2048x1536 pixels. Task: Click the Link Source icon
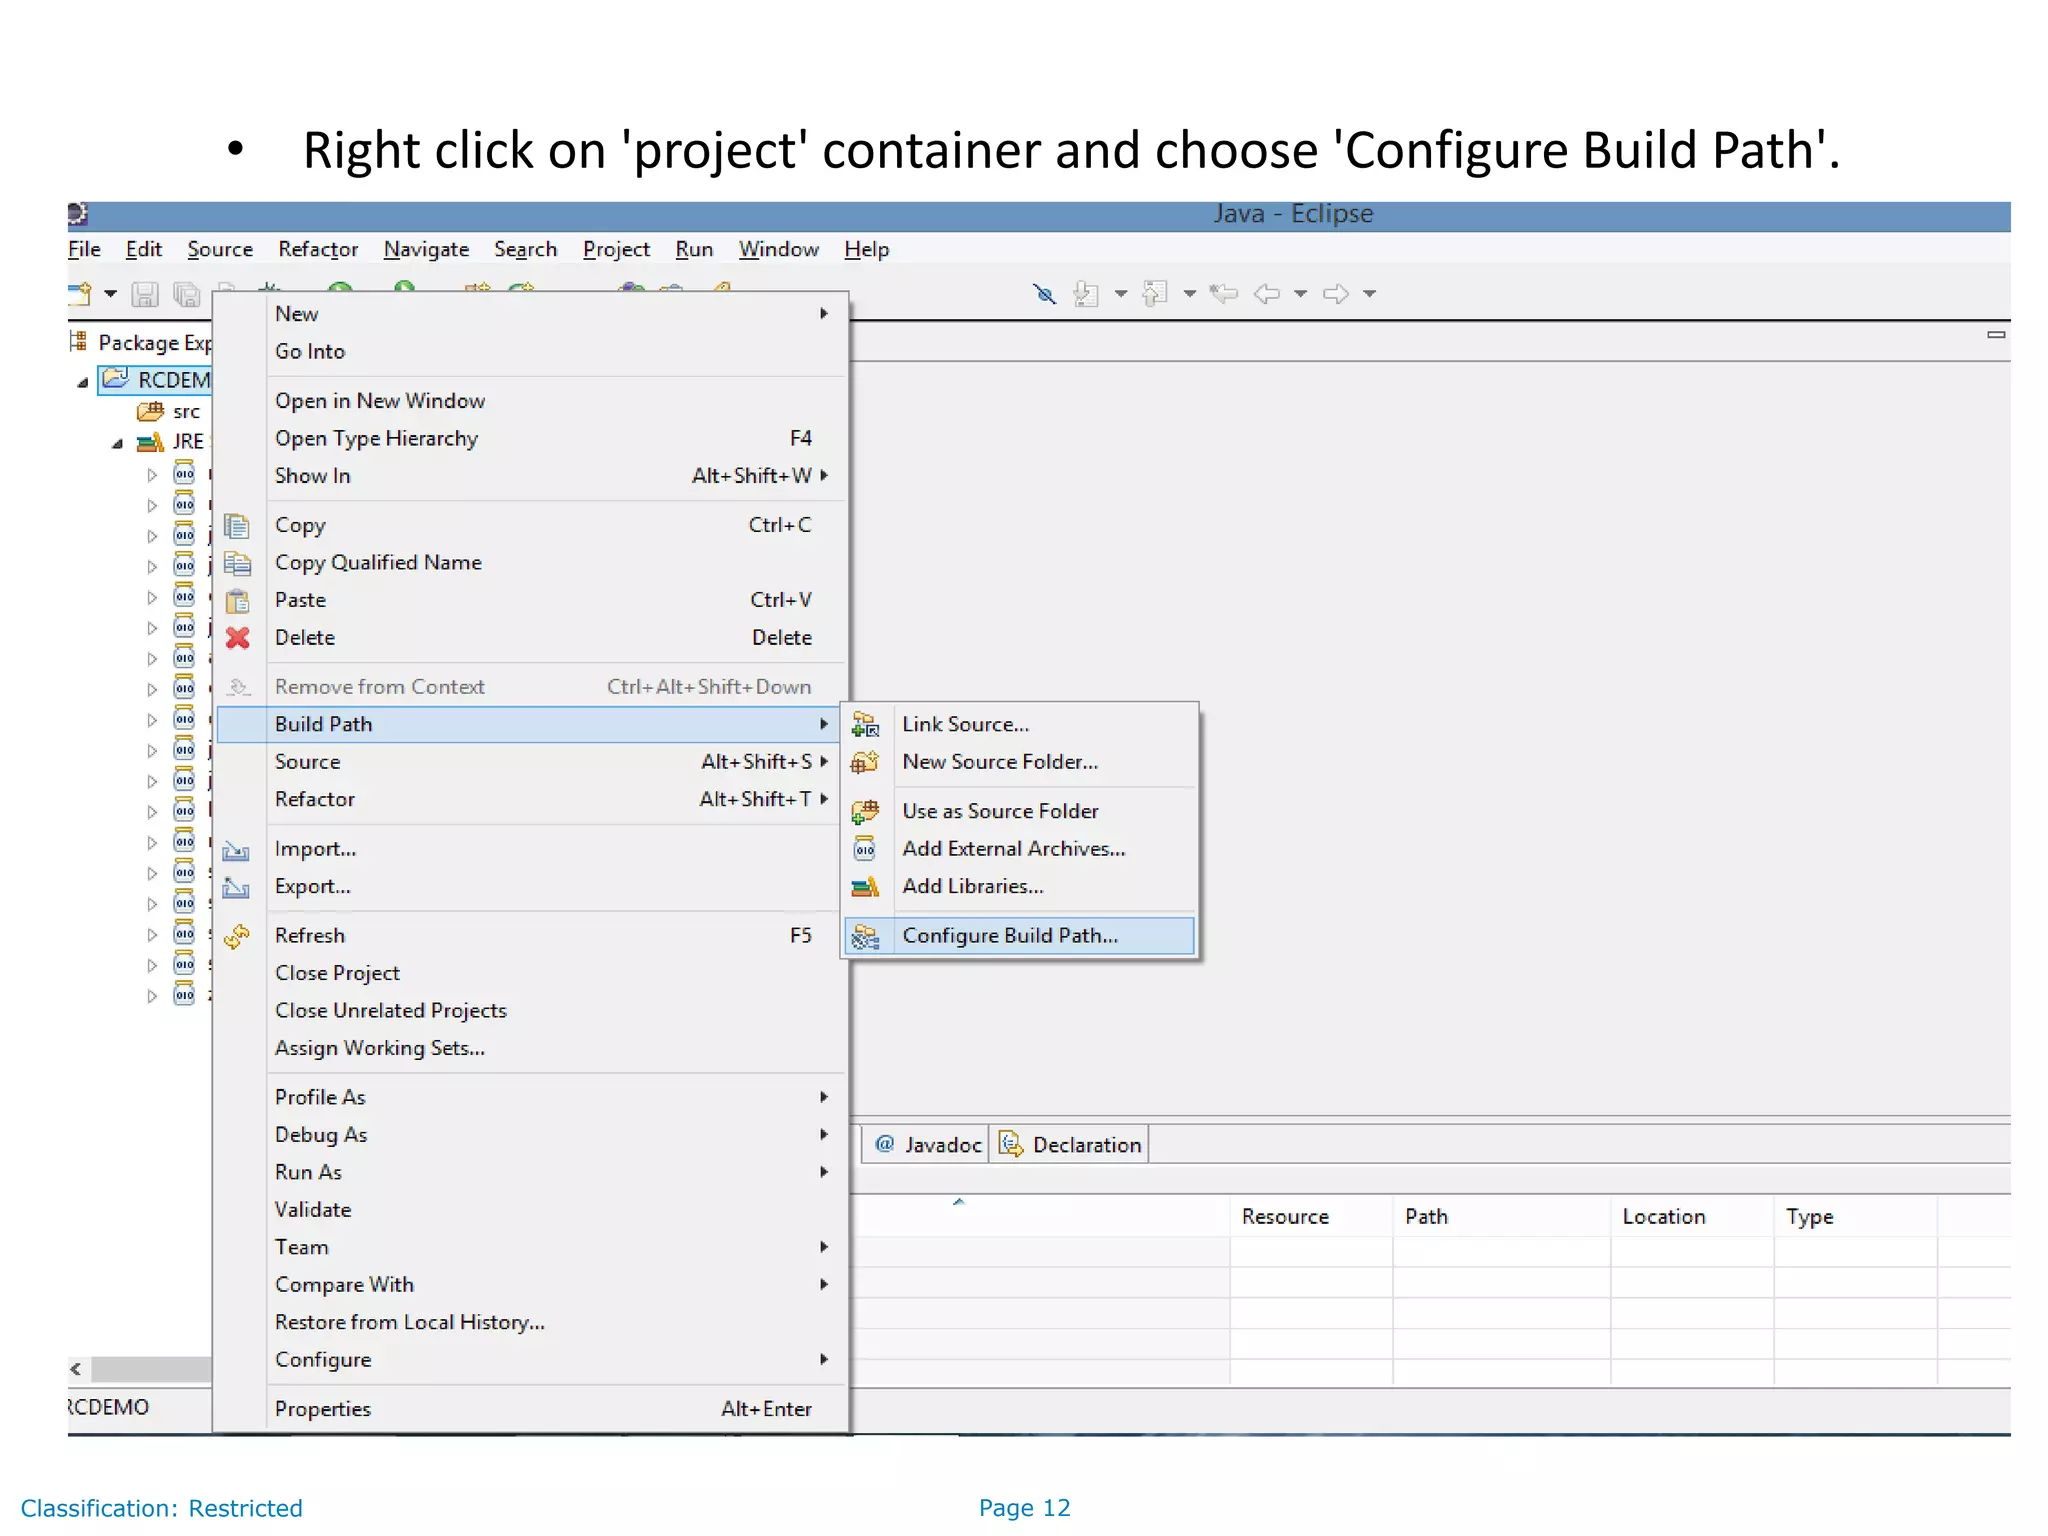pos(865,724)
